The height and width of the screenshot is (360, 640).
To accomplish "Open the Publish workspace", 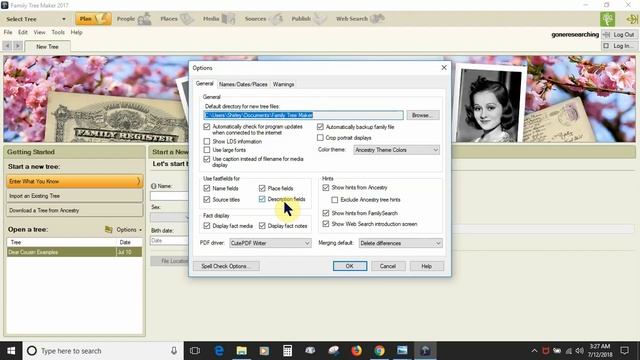I will coord(309,19).
